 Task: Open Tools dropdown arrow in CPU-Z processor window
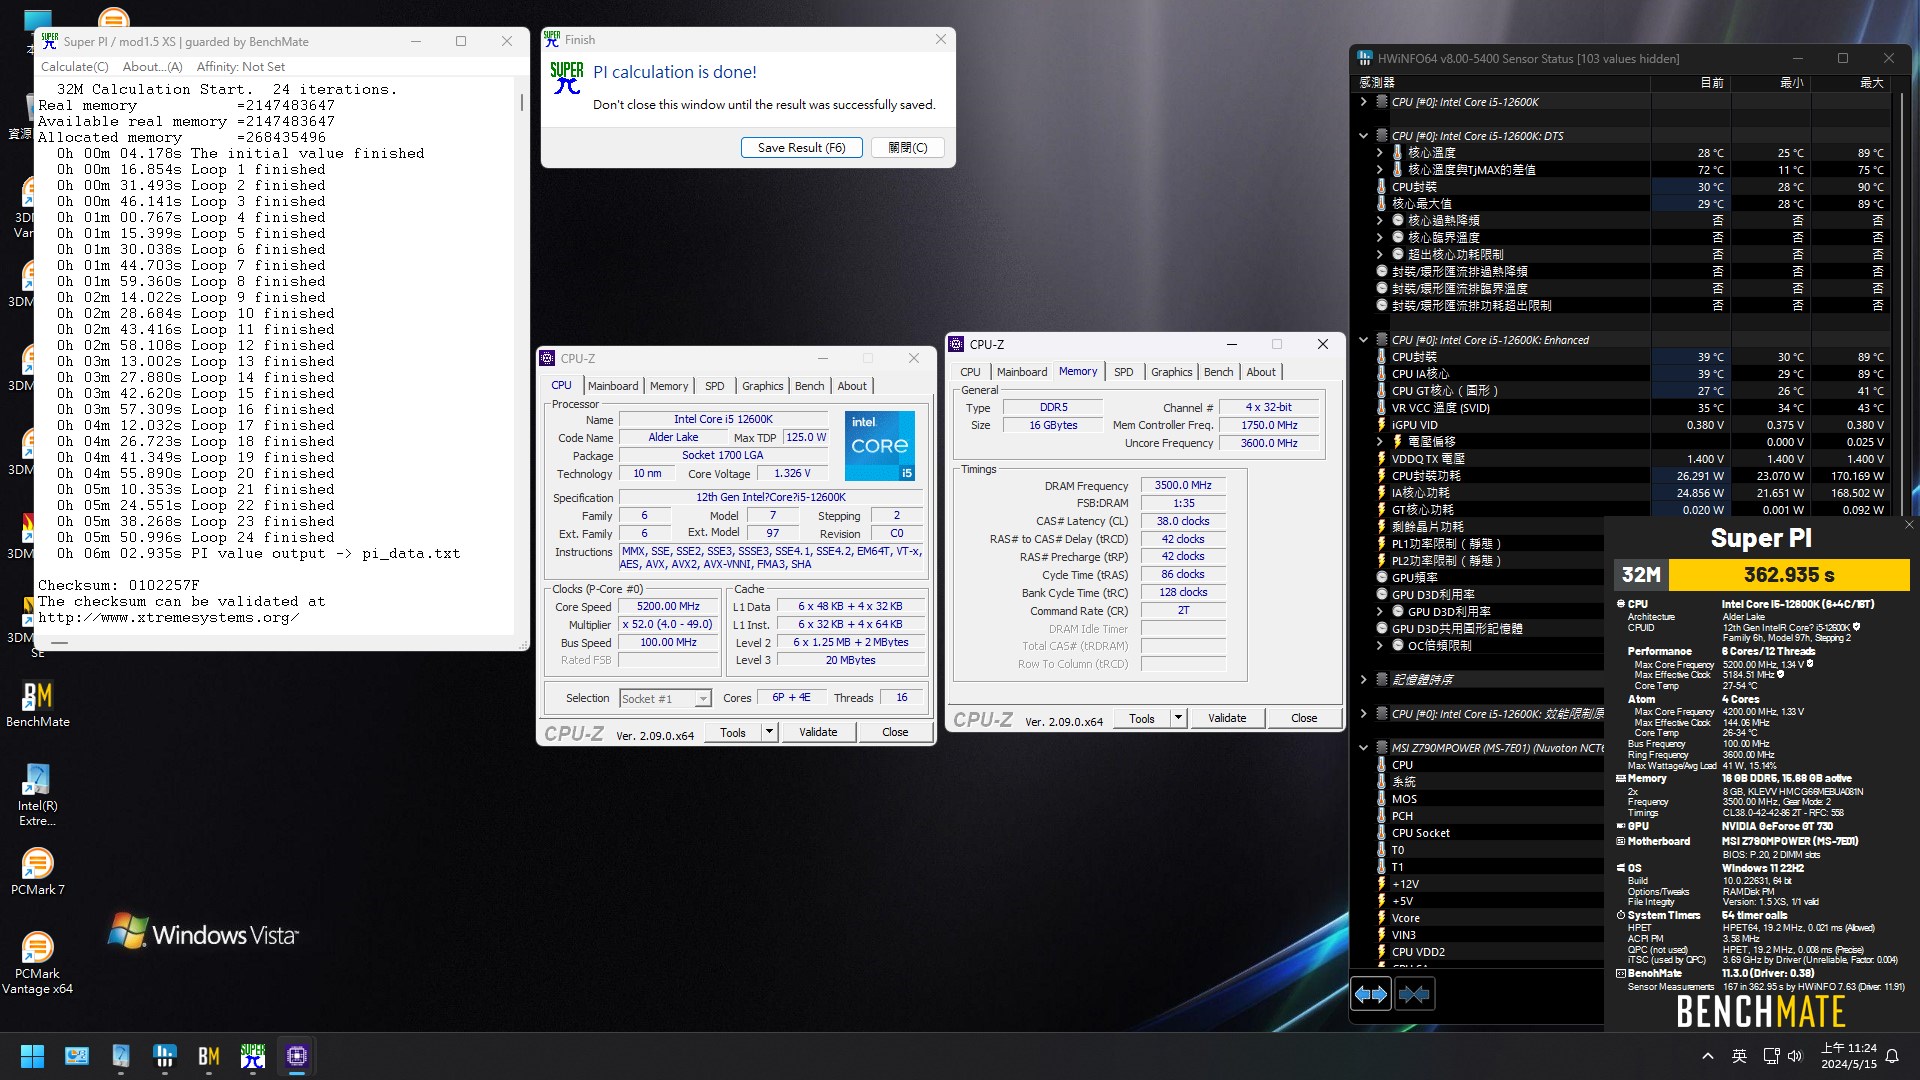[769, 732]
